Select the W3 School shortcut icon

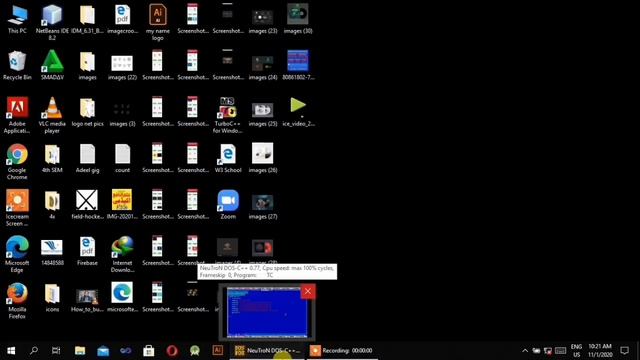click(228, 158)
